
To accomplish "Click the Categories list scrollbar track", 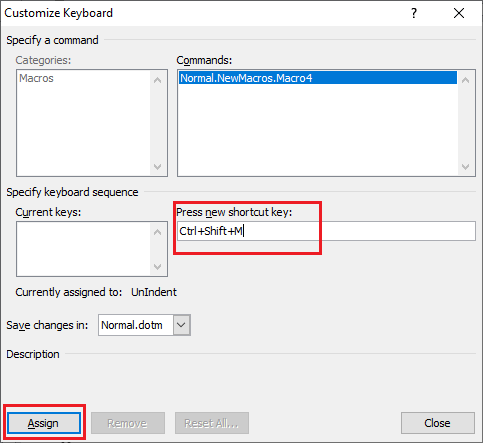I will tap(158, 123).
